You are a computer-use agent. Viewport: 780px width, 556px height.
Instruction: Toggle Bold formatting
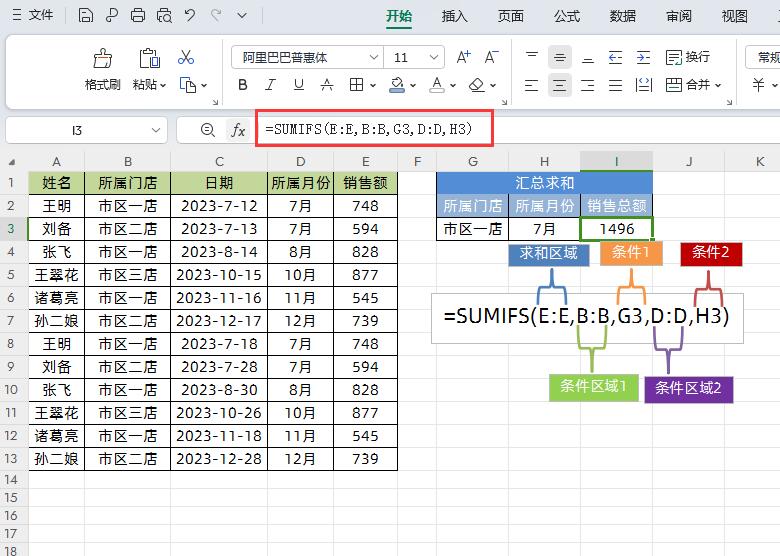(243, 85)
